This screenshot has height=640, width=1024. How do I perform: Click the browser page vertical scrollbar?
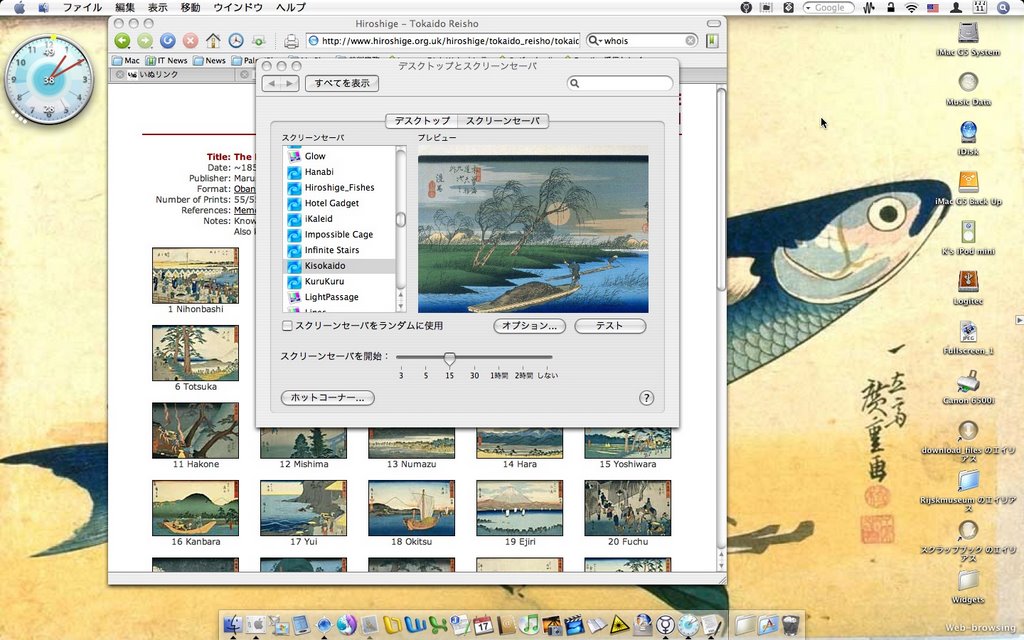click(721, 189)
